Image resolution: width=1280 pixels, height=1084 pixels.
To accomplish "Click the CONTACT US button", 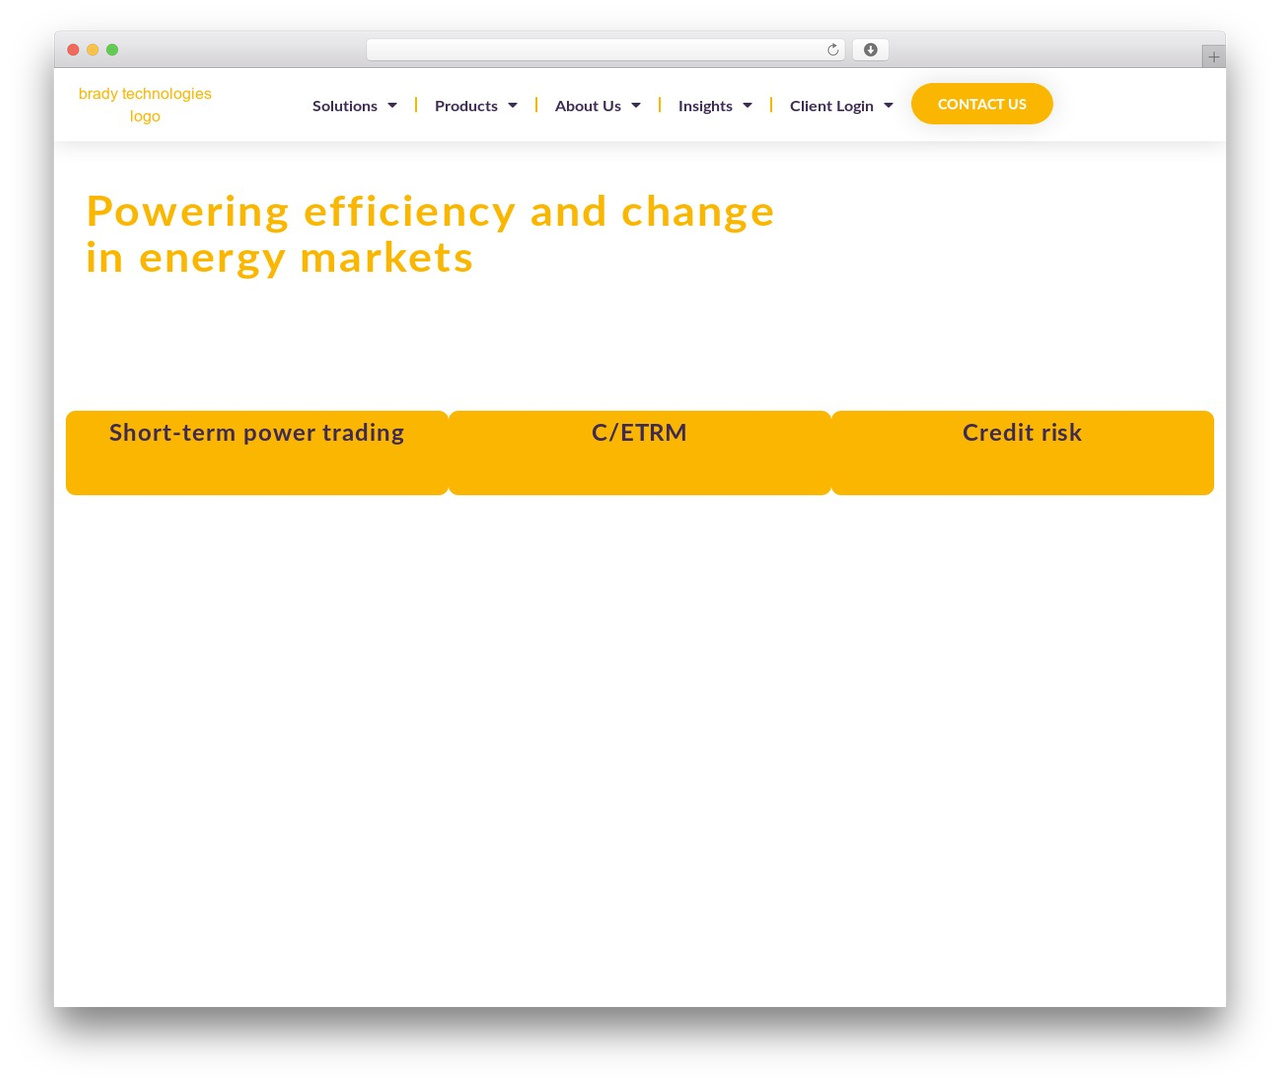I will [x=982, y=104].
